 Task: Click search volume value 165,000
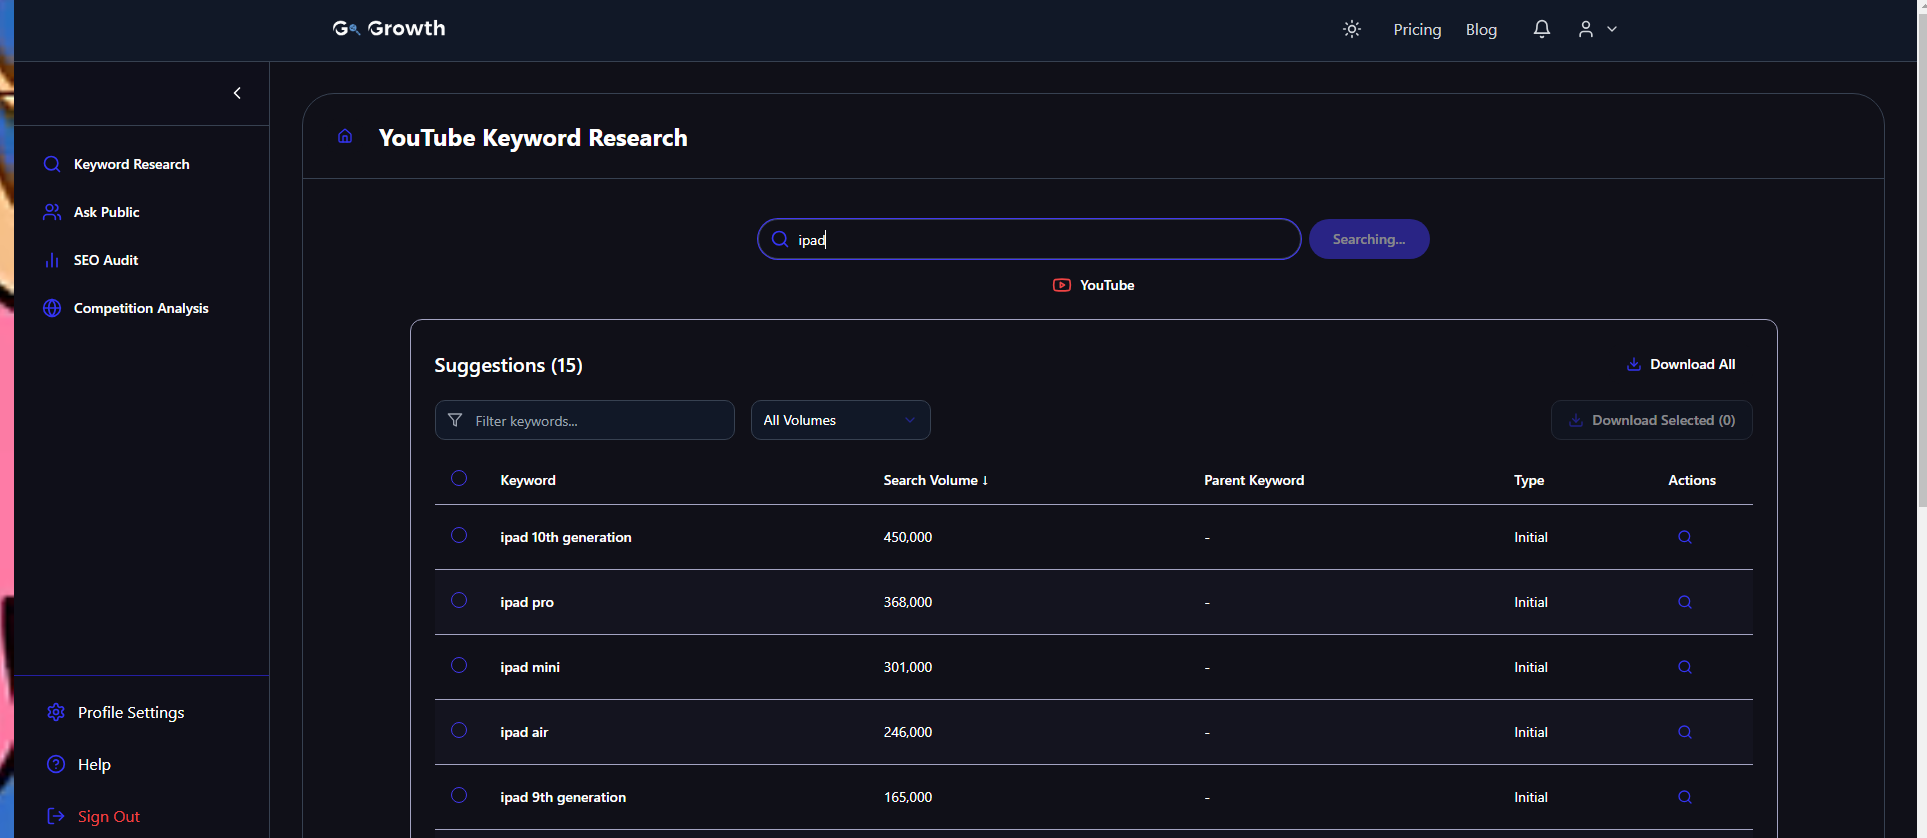(908, 797)
